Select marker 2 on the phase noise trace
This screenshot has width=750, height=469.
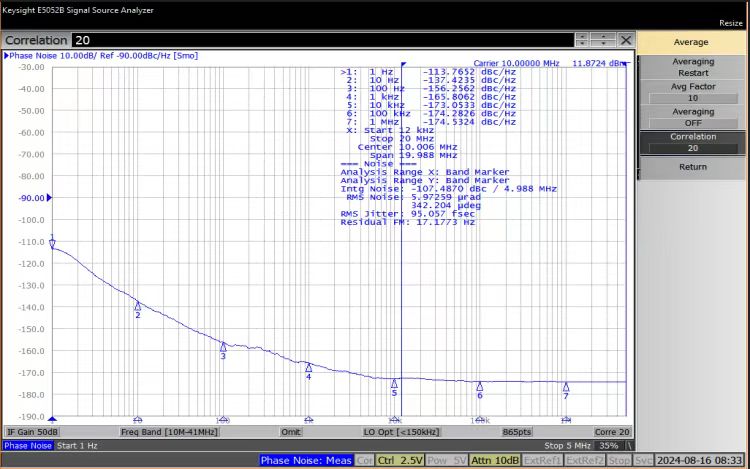point(138,306)
